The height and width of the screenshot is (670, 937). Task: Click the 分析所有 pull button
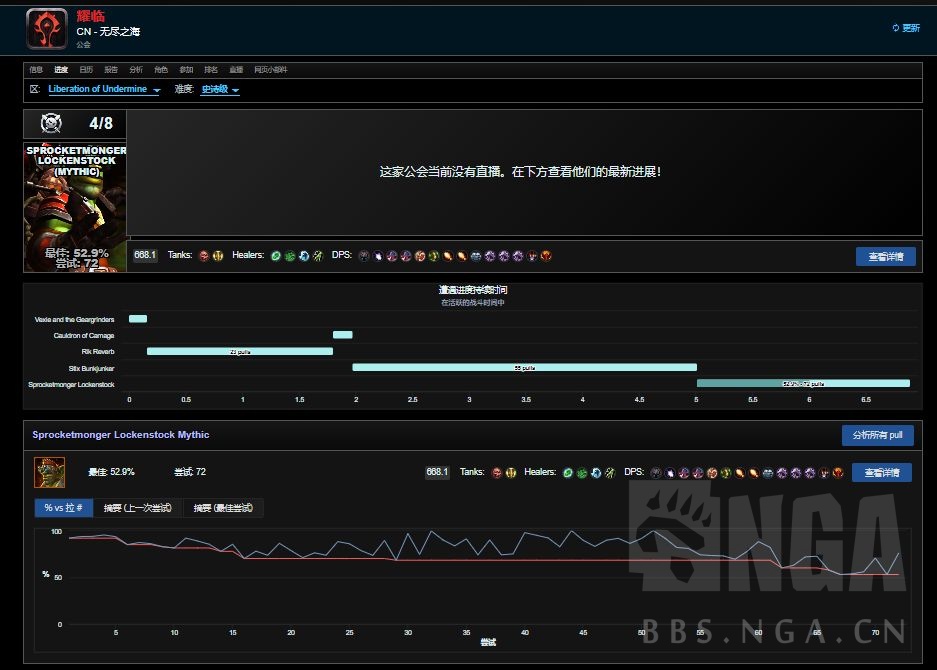[877, 435]
